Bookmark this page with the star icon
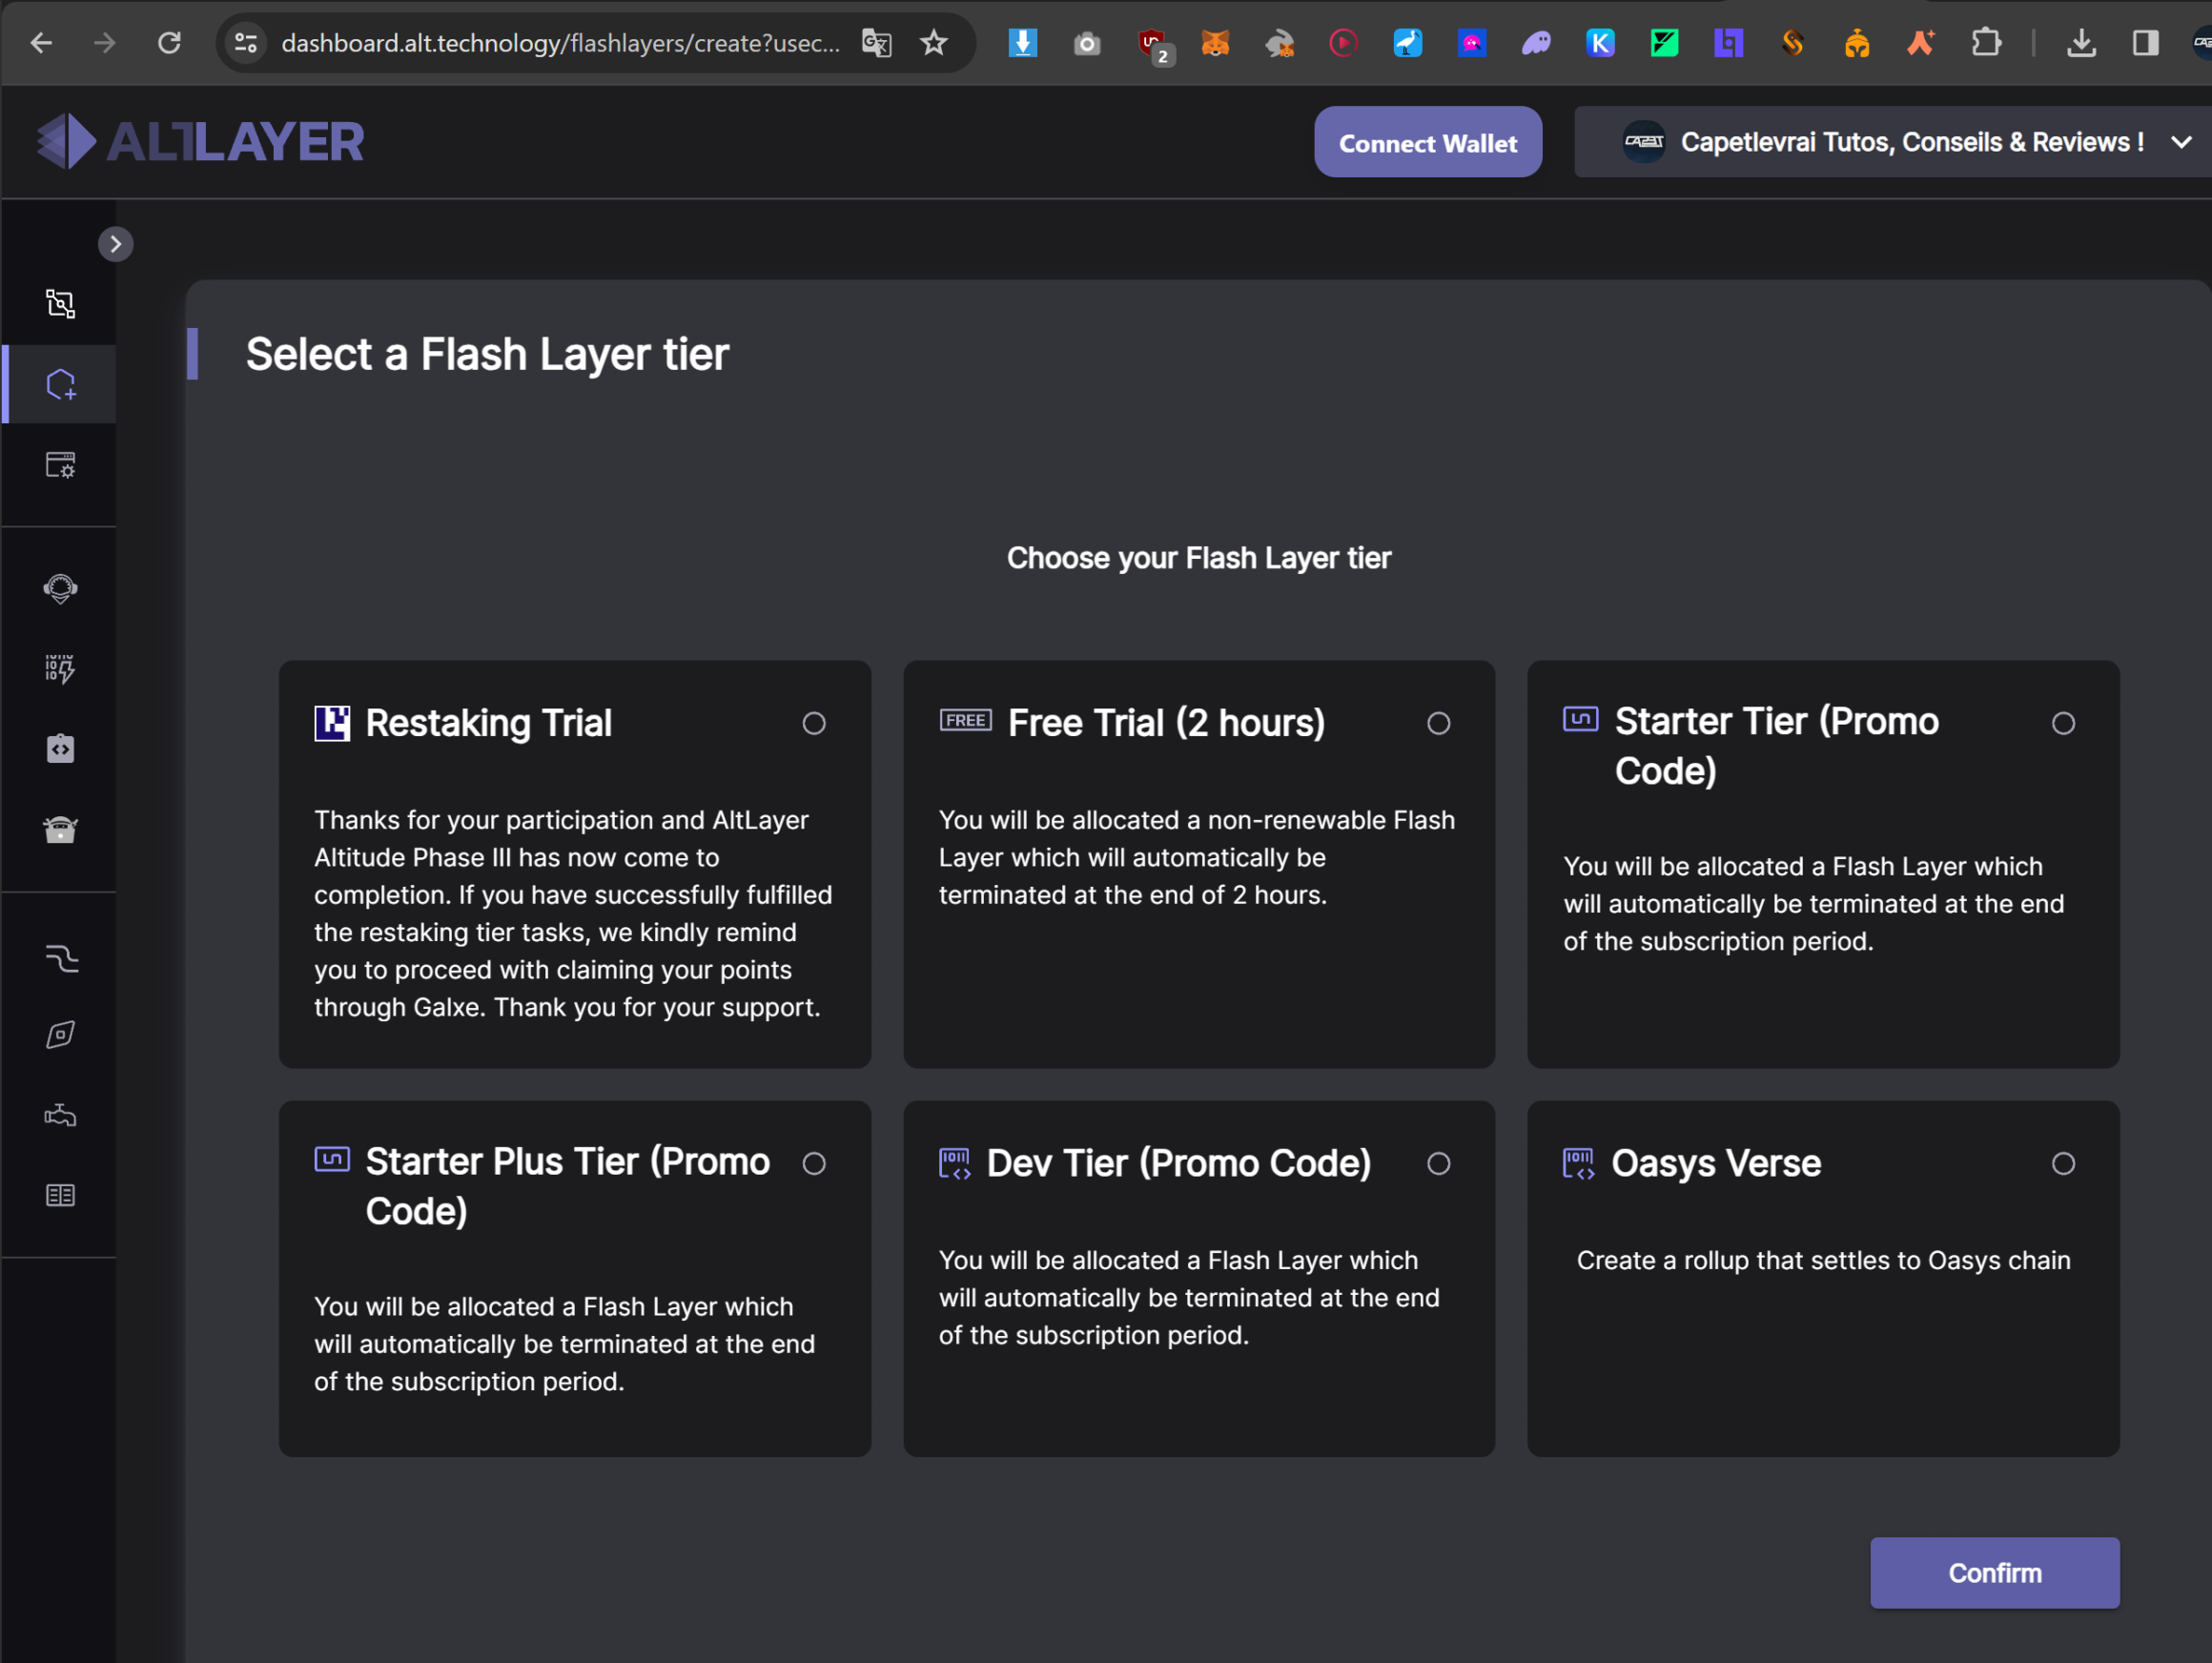Viewport: 2212px width, 1663px height. [934, 43]
